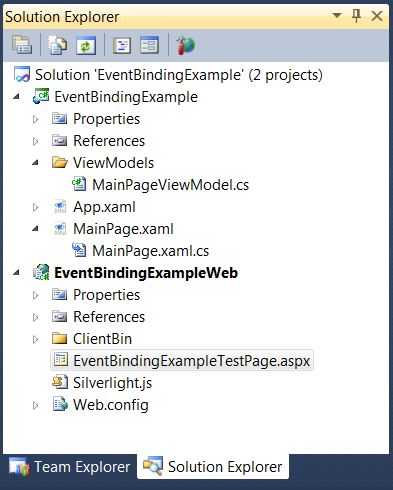The width and height of the screenshot is (393, 490).
Task: Collapse the EventBindingExample project node
Action: click(x=16, y=97)
